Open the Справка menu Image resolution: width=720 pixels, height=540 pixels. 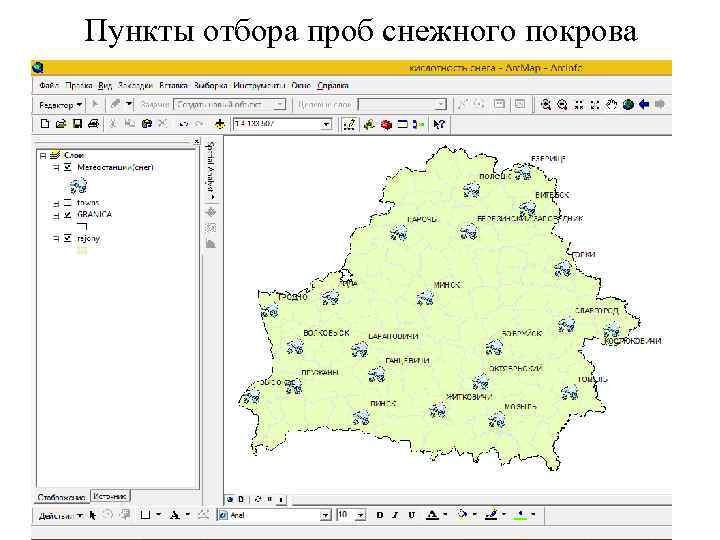[x=333, y=85]
